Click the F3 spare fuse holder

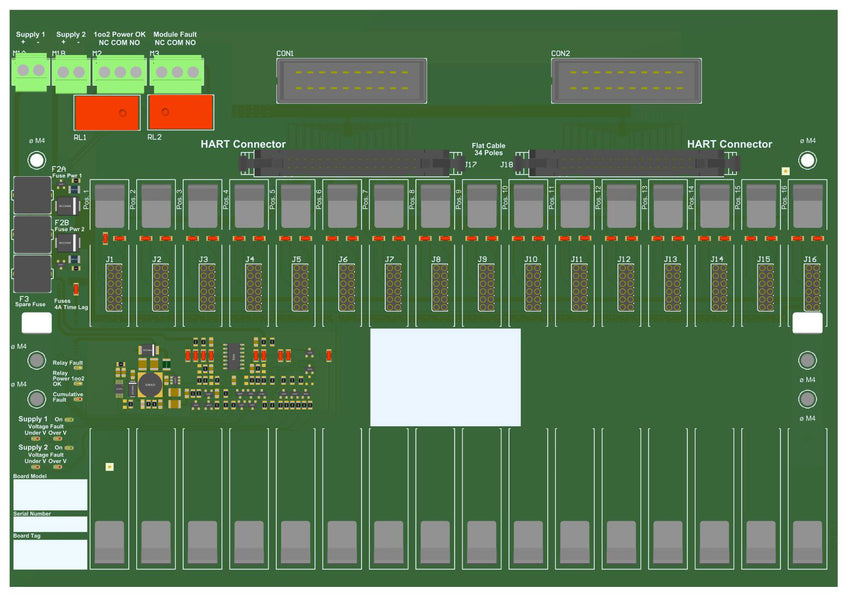tap(33, 273)
